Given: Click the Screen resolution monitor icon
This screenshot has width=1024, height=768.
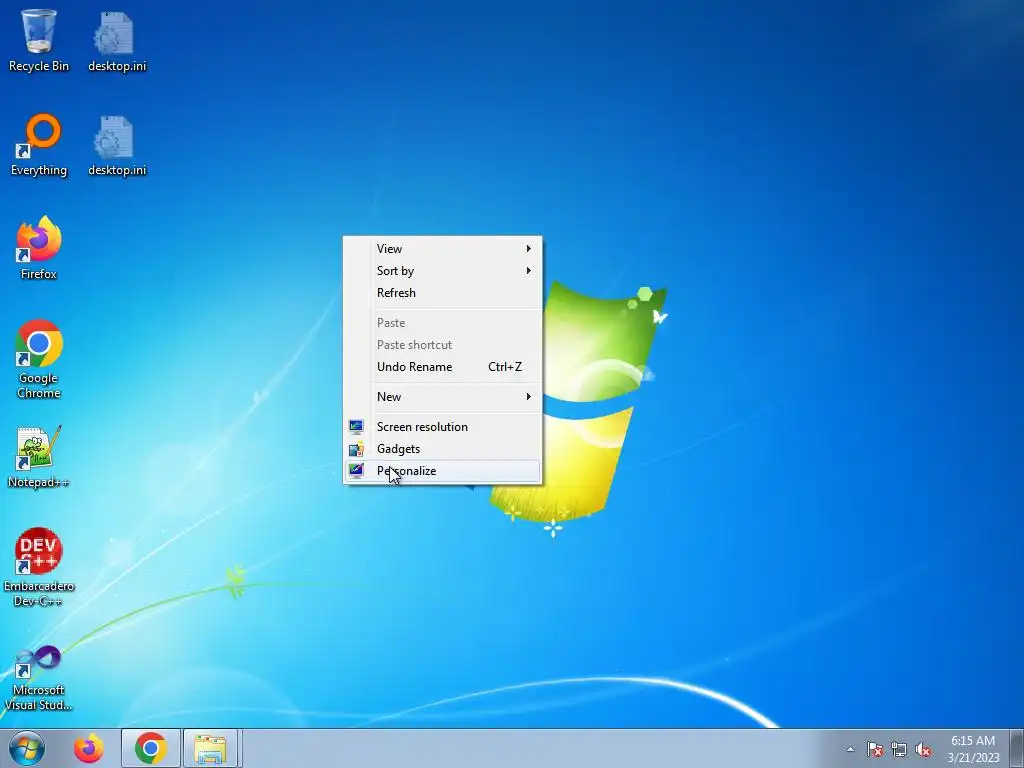Looking at the screenshot, I should coord(356,427).
